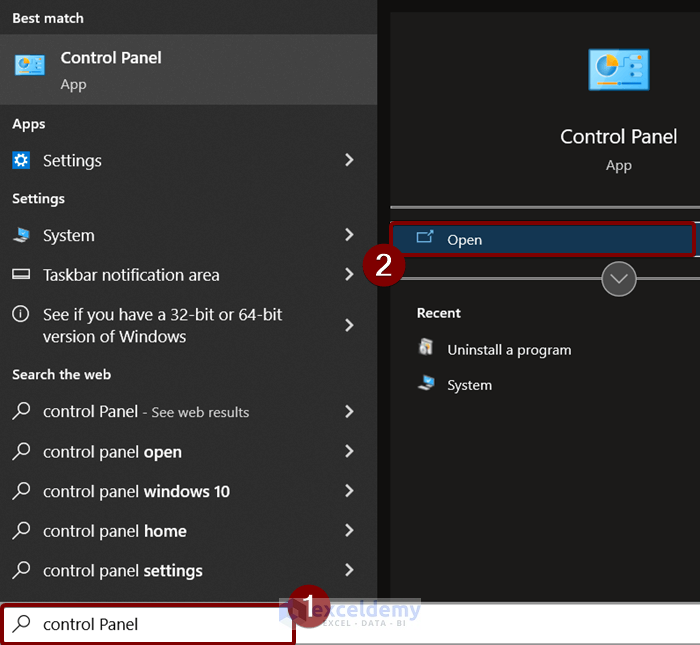Select the Control Panel App best match
This screenshot has height=645, width=700.
point(188,70)
